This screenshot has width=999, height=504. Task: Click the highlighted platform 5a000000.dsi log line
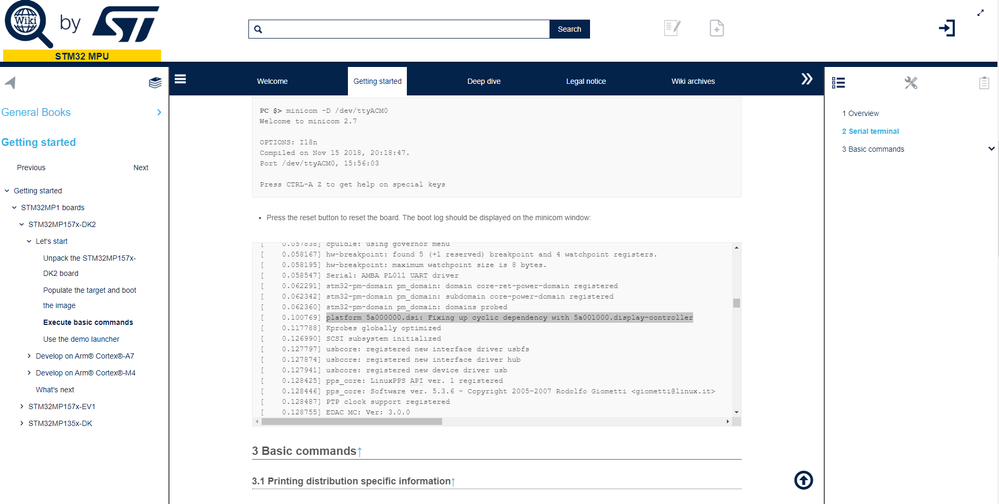click(x=509, y=317)
